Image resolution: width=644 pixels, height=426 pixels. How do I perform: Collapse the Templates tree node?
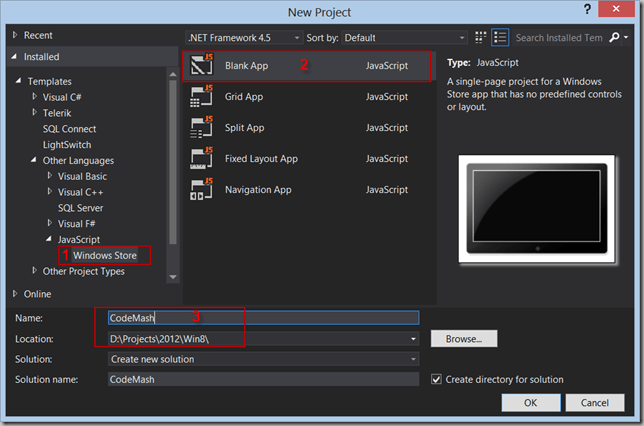18,81
